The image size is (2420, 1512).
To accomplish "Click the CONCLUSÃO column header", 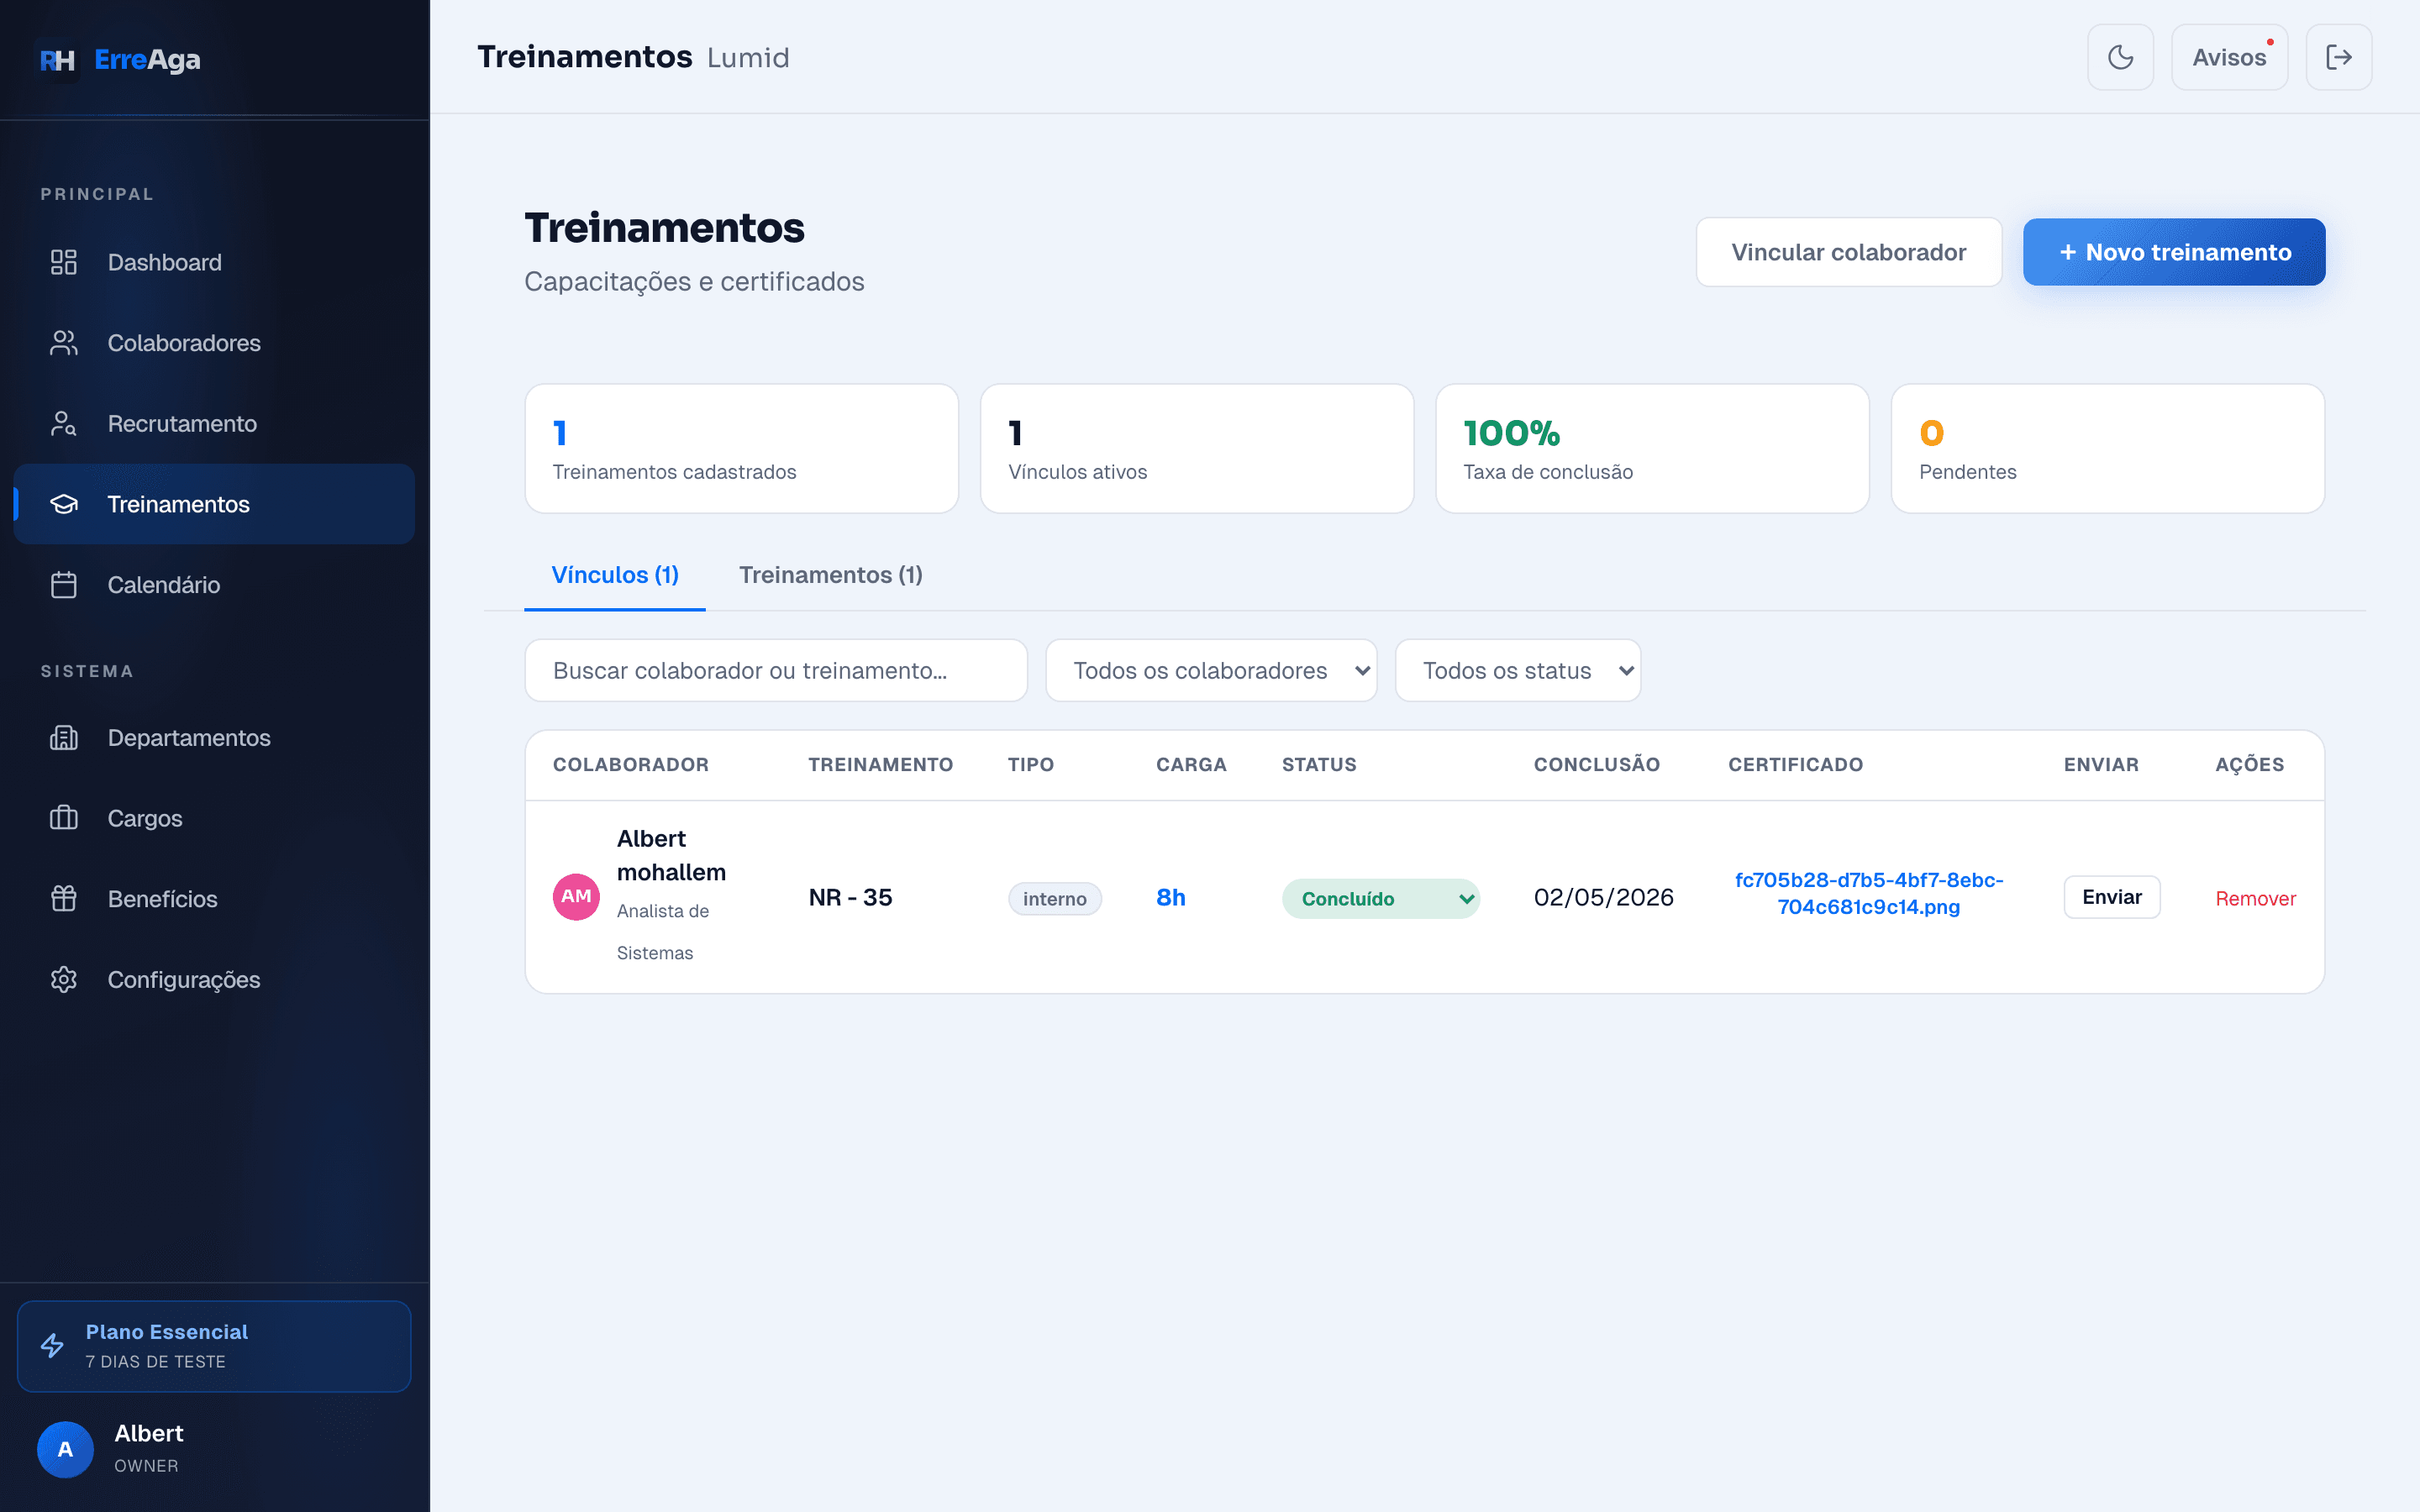I will point(1597,765).
